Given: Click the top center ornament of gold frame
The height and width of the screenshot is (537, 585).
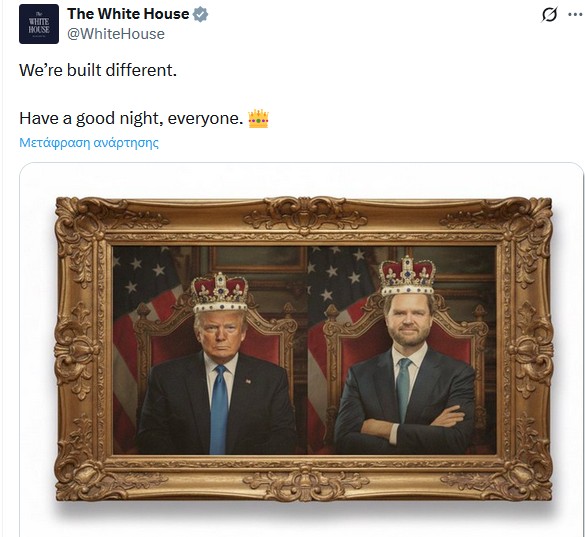Looking at the screenshot, I should click(305, 215).
